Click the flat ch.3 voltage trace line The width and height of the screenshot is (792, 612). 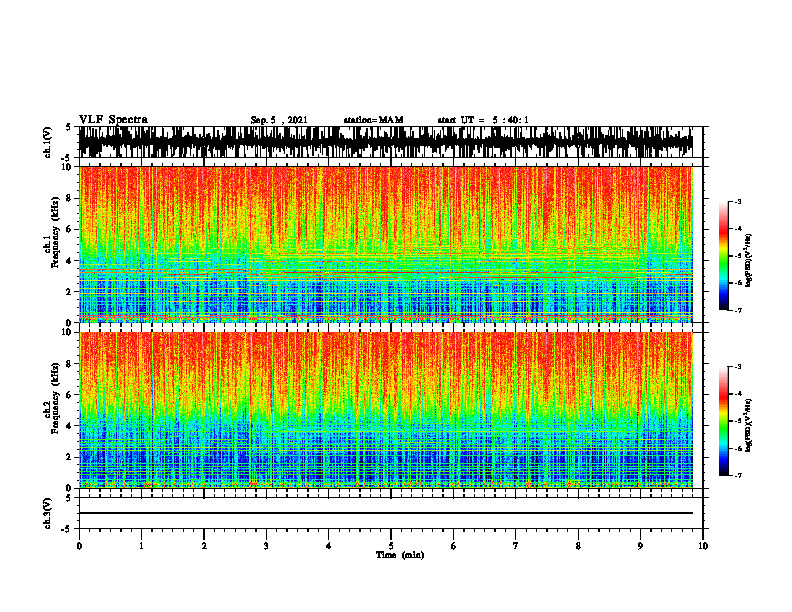pyautogui.click(x=385, y=513)
